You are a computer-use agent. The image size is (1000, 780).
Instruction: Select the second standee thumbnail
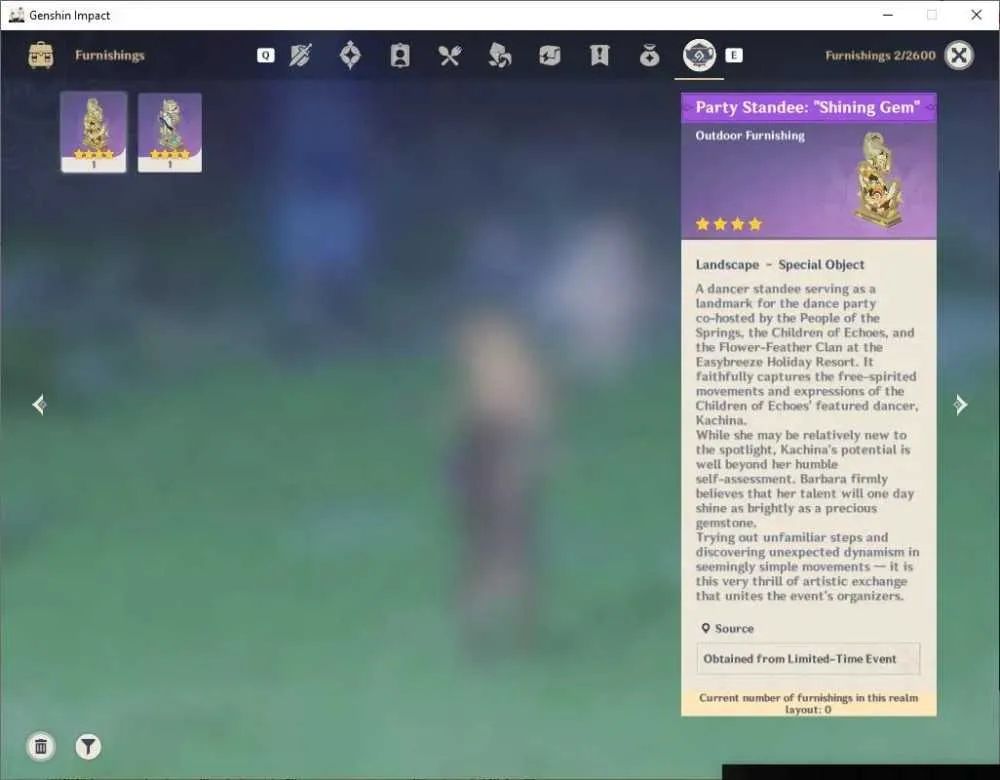coord(170,133)
